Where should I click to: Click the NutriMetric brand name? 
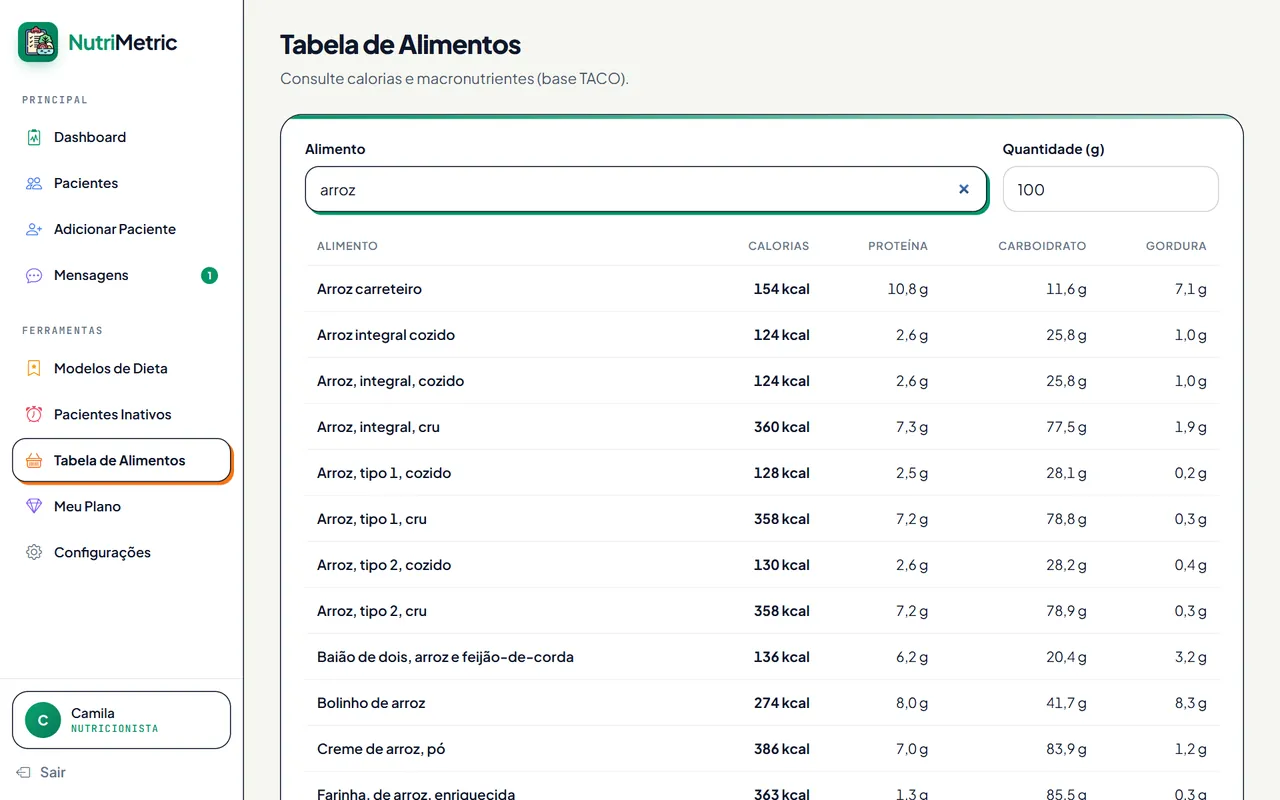point(123,42)
